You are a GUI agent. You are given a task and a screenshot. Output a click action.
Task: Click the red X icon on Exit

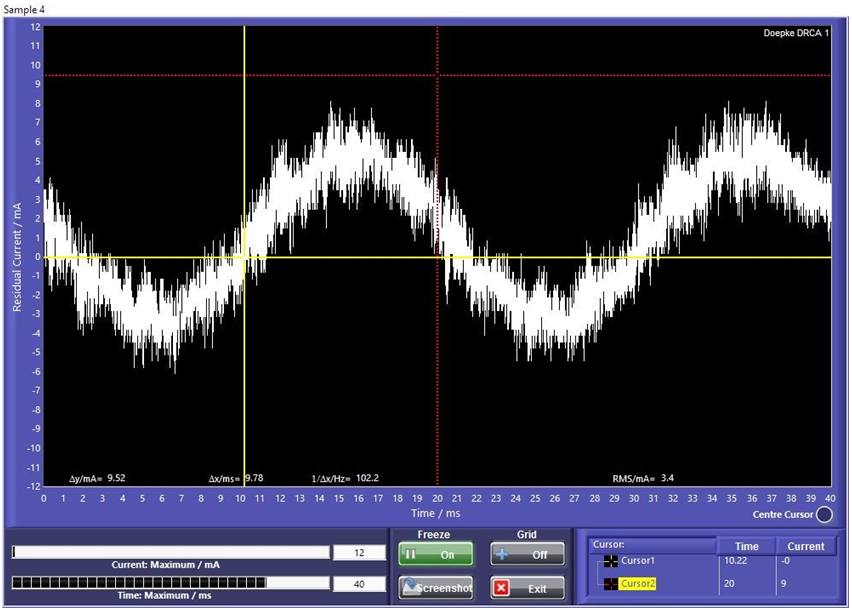502,588
